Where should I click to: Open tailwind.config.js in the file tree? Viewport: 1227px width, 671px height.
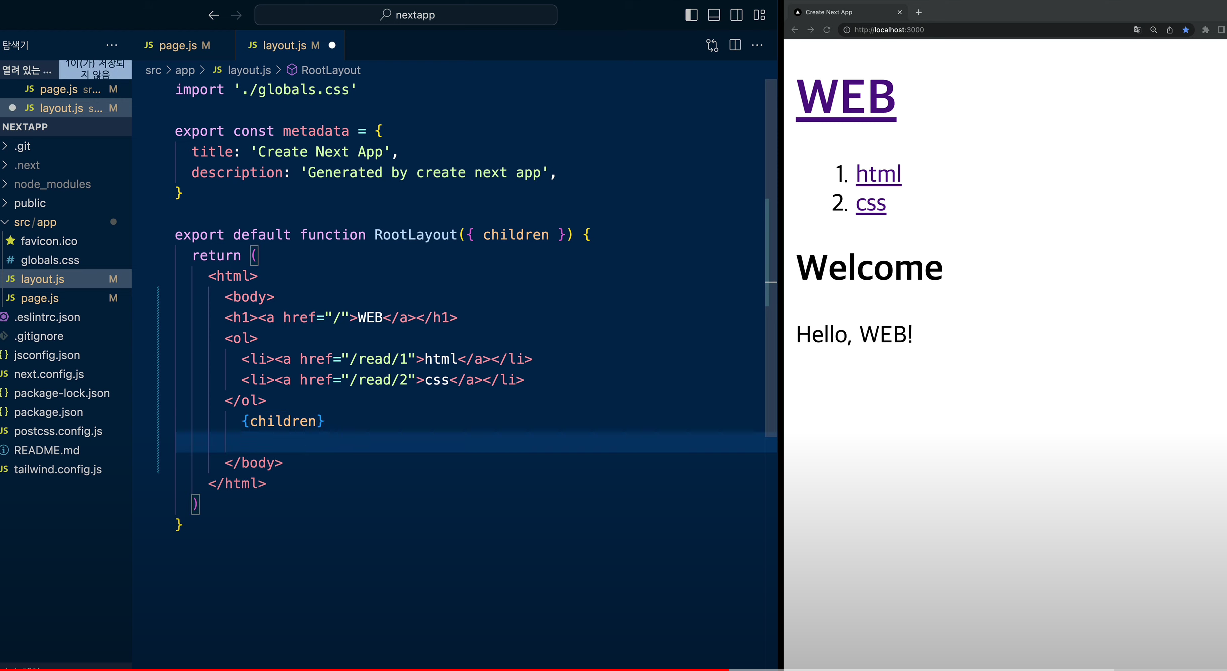(x=66, y=469)
